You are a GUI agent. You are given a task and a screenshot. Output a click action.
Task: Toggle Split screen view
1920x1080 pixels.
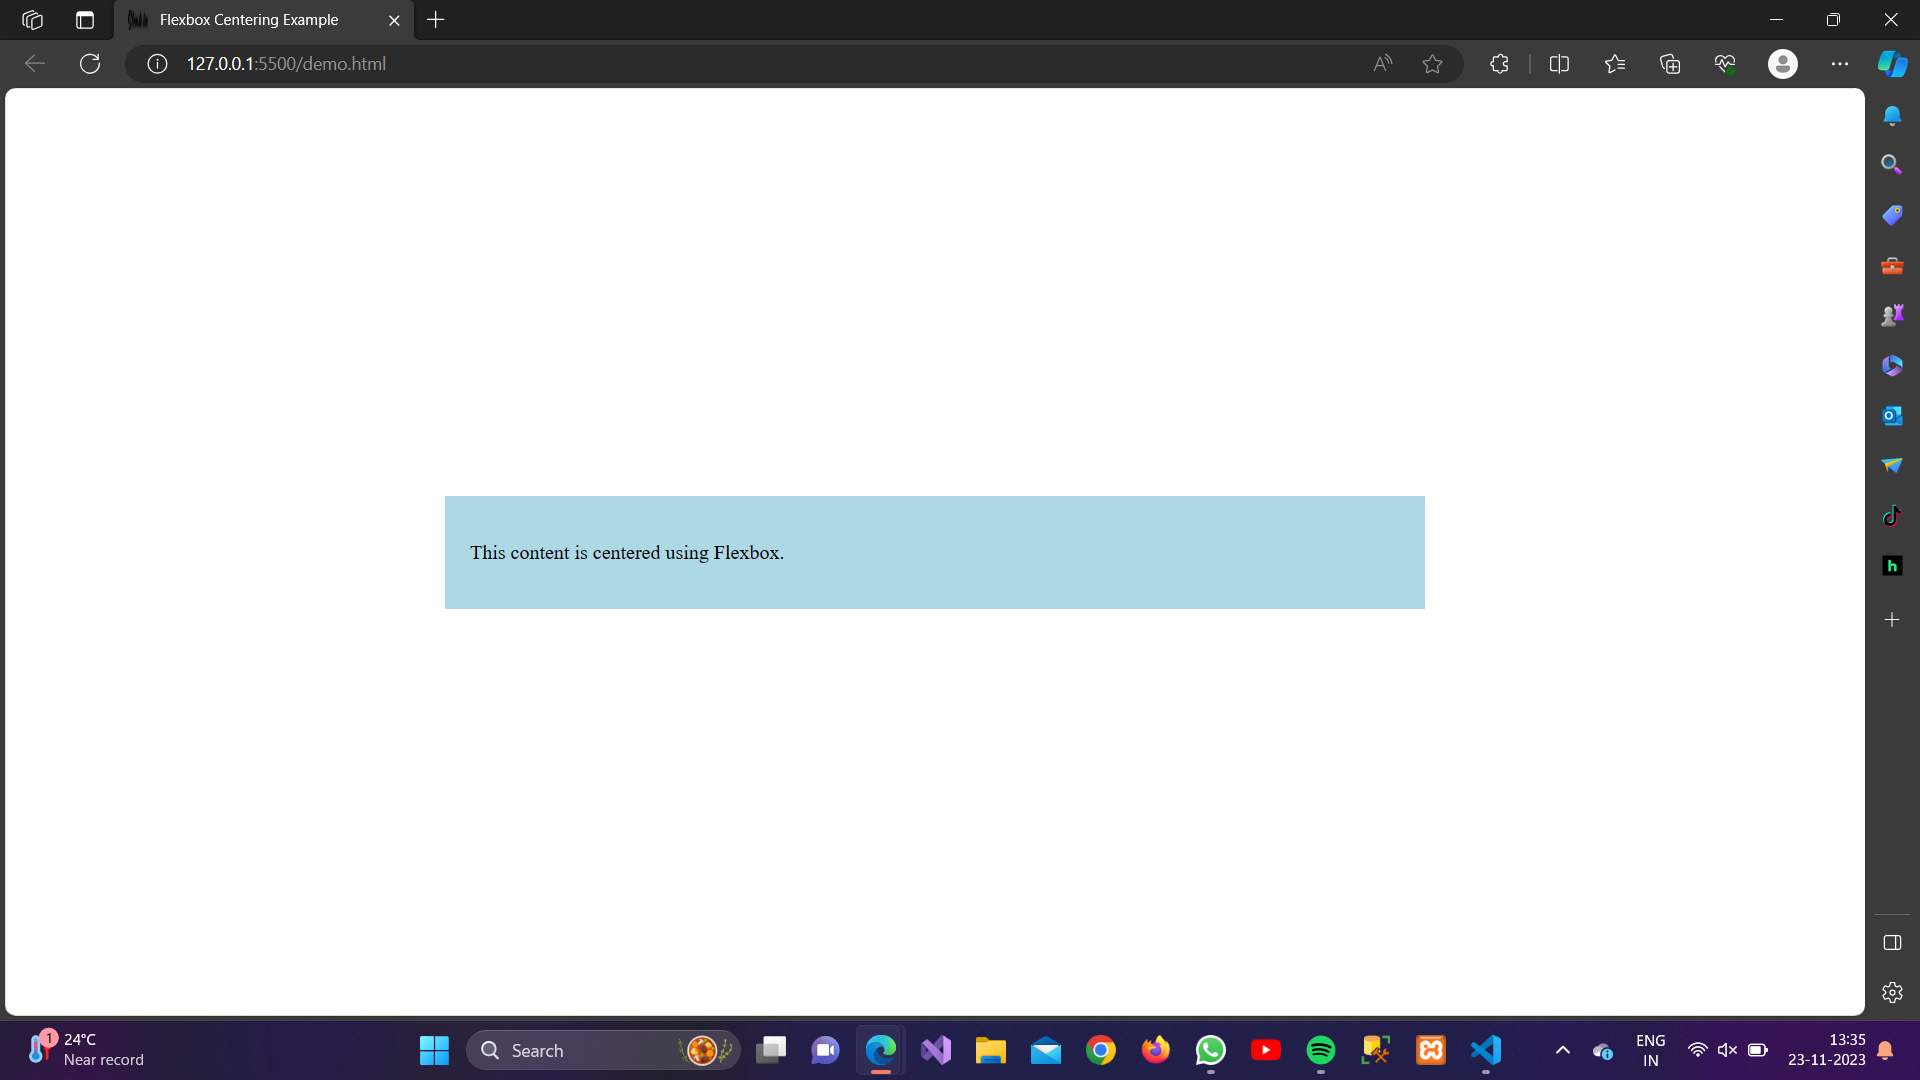pos(1559,64)
